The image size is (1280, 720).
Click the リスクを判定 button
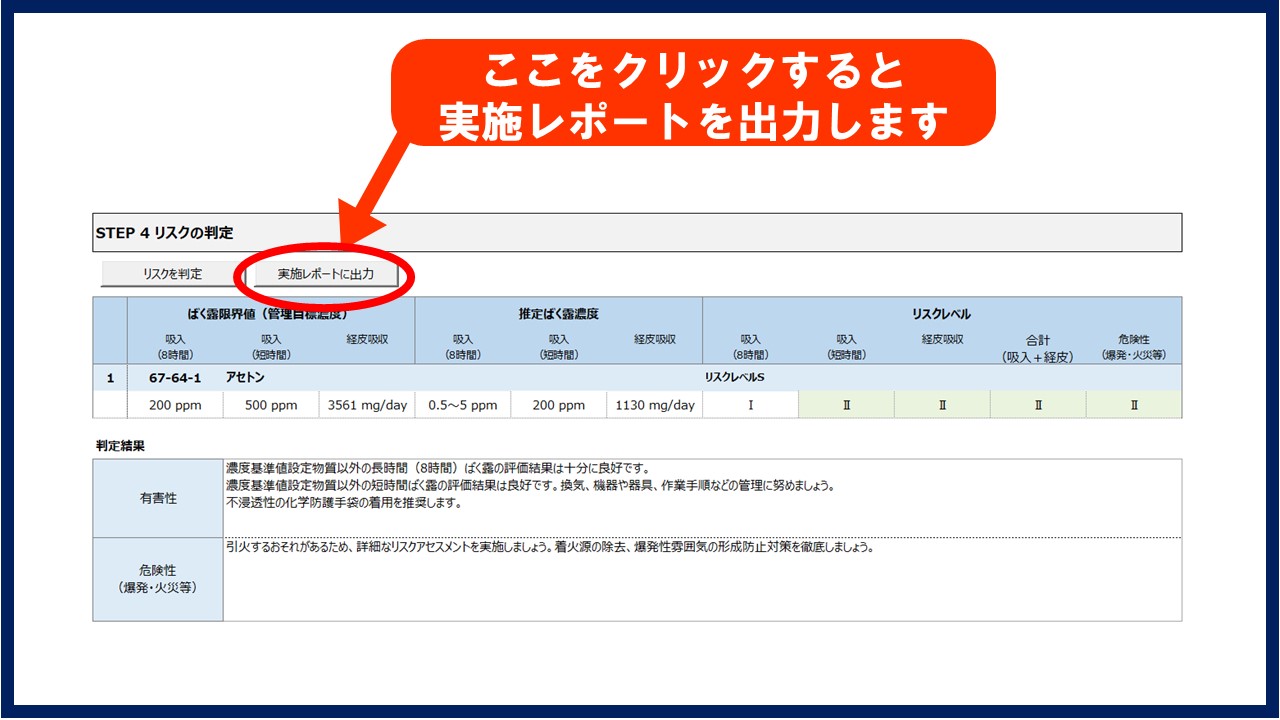click(171, 274)
